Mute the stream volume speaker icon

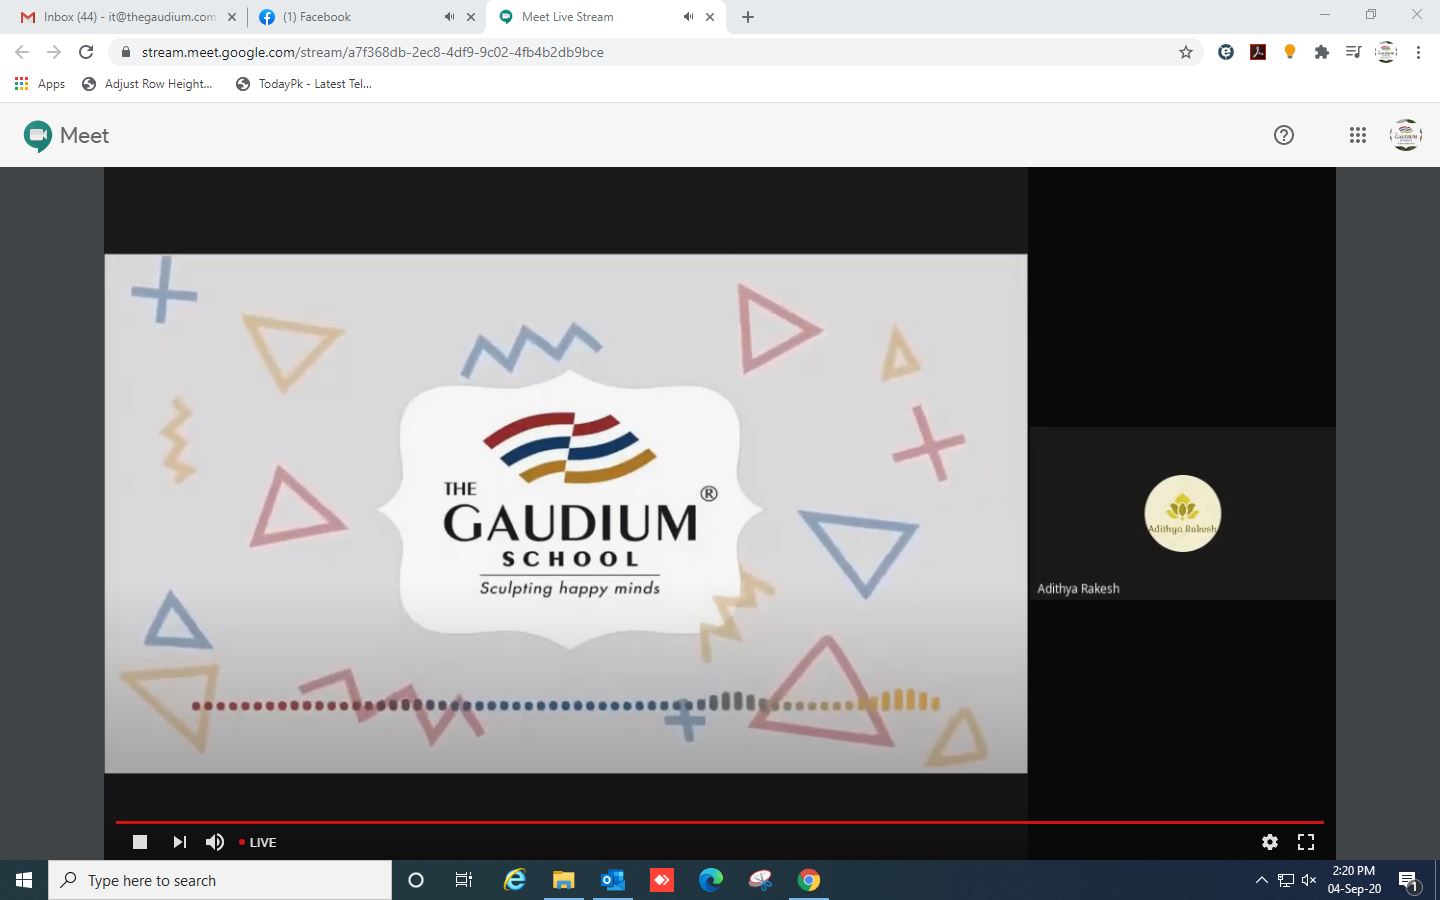[x=215, y=842]
